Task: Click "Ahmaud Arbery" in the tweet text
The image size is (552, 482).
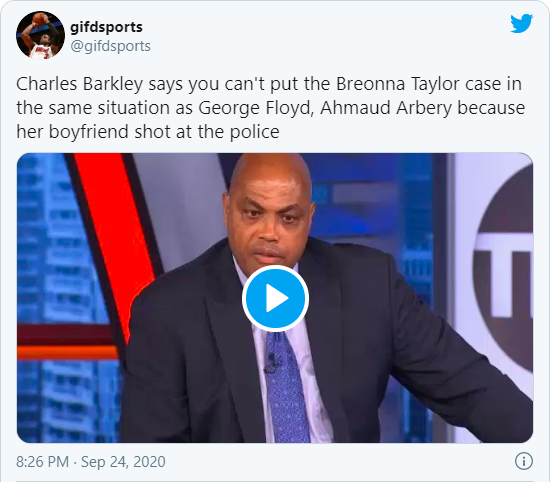Action: tap(386, 108)
